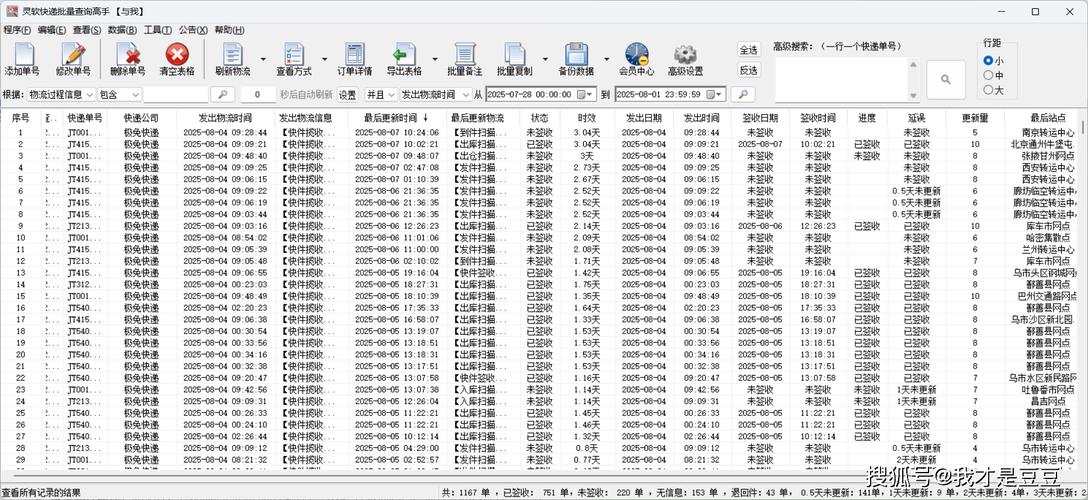Click the 高级搜索 tracking numbers text area
Image resolution: width=1088 pixels, height=500 pixels.
(842, 80)
